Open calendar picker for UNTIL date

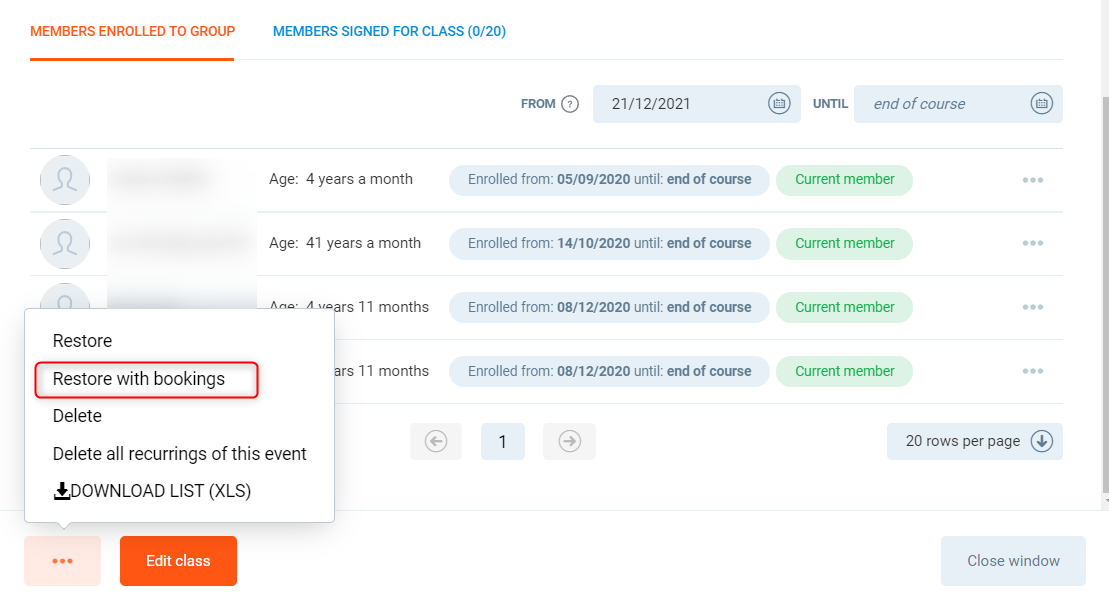pos(1041,103)
